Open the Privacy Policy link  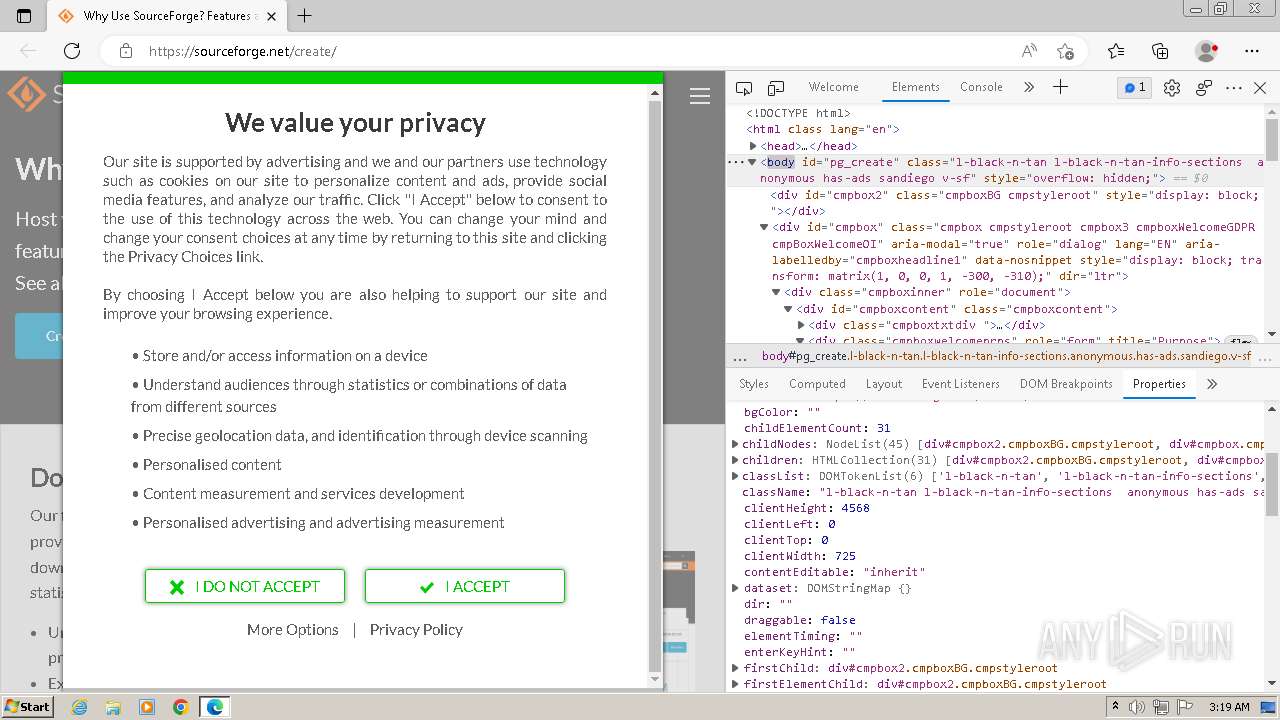point(416,629)
